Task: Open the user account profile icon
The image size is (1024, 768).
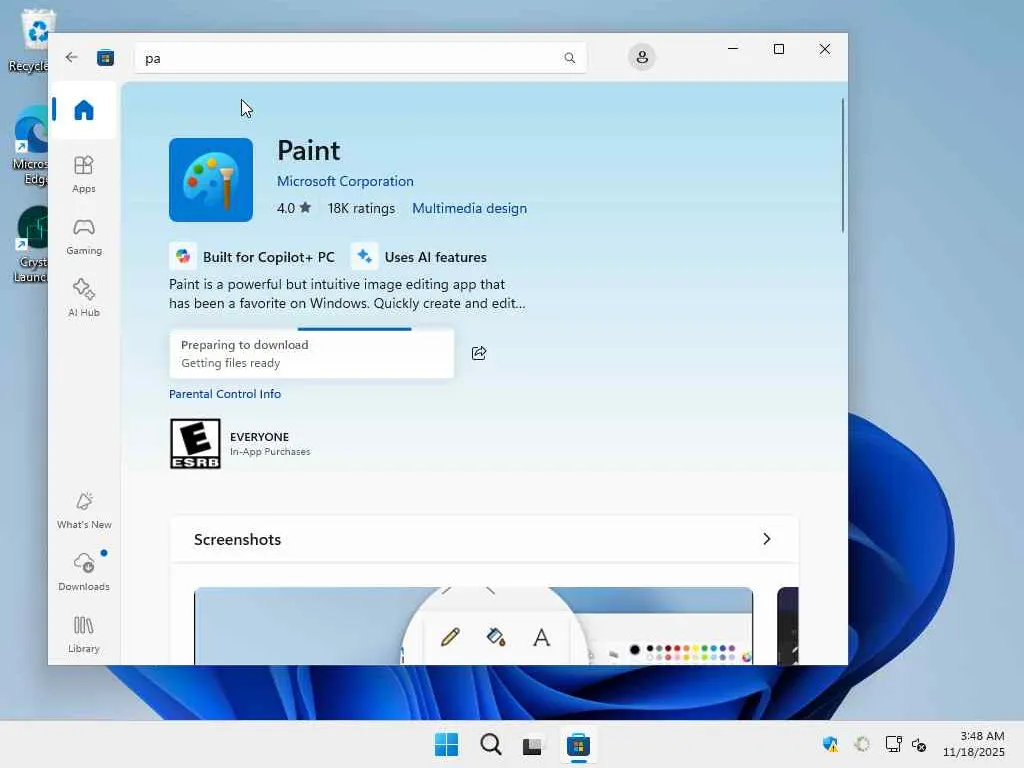Action: click(x=642, y=57)
